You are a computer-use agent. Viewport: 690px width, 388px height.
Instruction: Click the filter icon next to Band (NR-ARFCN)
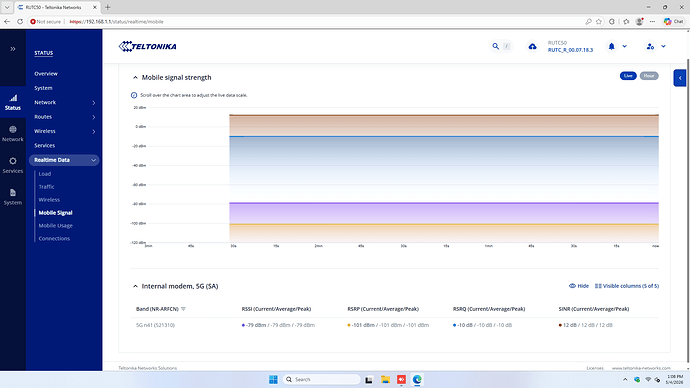[x=184, y=309]
